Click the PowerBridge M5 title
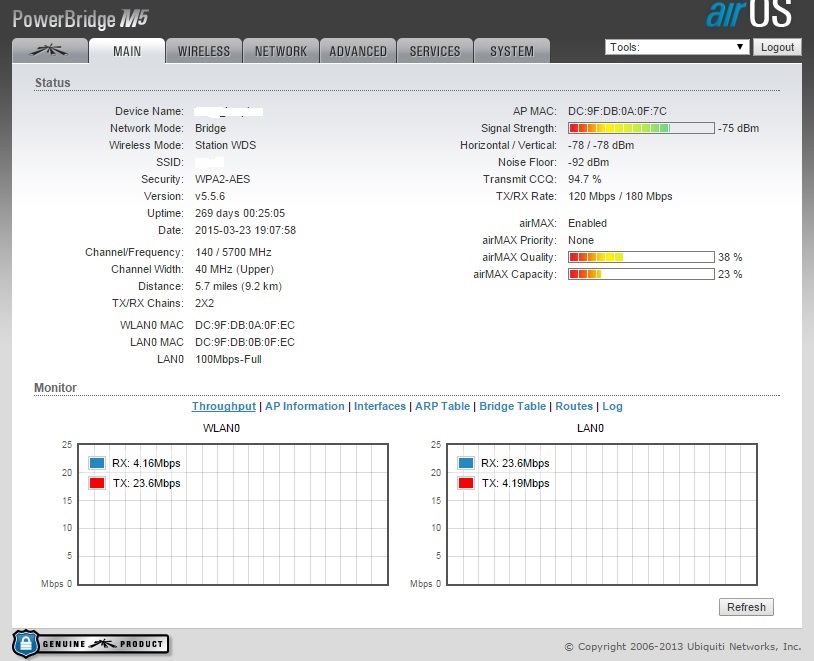814x661 pixels. click(80, 19)
